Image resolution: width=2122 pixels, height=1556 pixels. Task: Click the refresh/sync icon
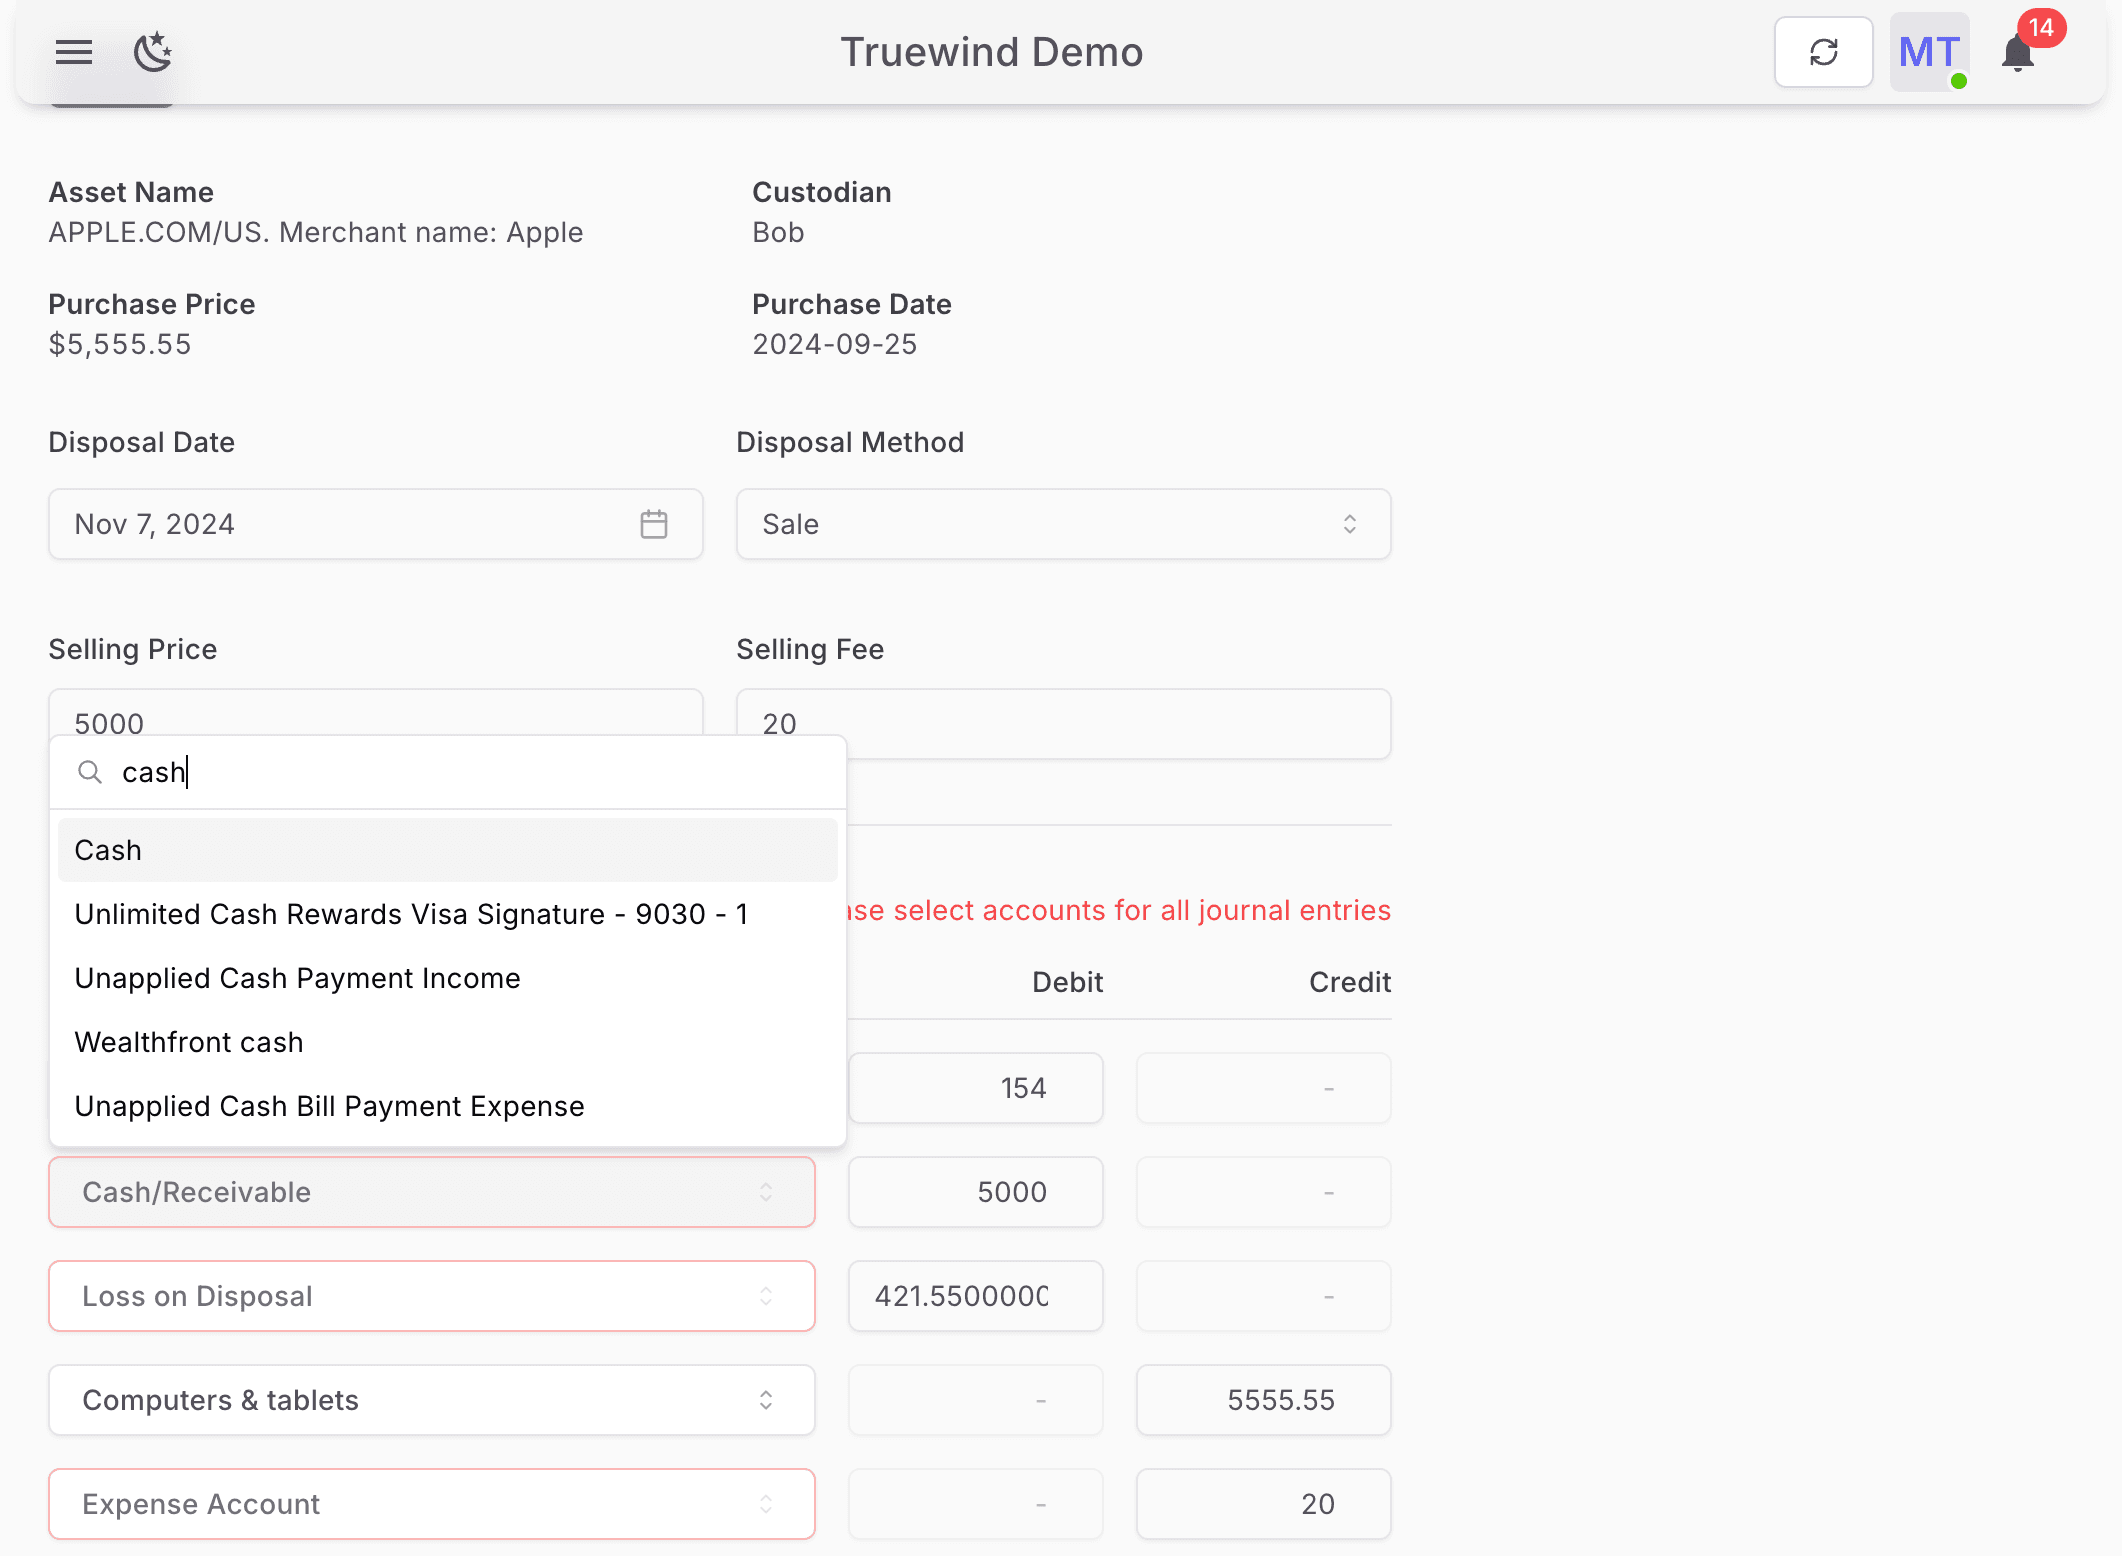[x=1823, y=51]
